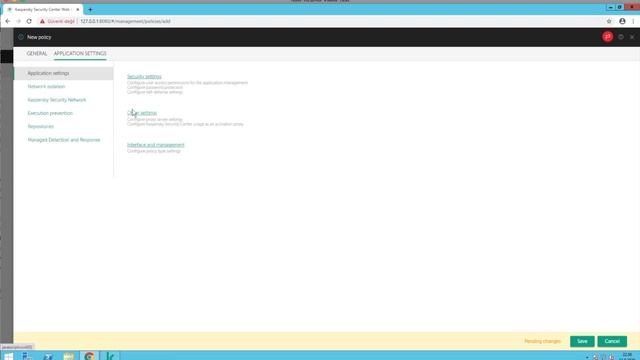Bookmark this page with the star icon

coord(609,21)
